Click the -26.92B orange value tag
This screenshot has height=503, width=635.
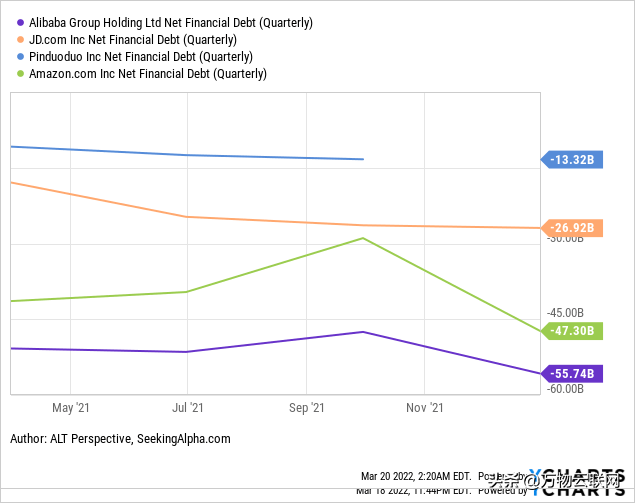click(x=572, y=228)
